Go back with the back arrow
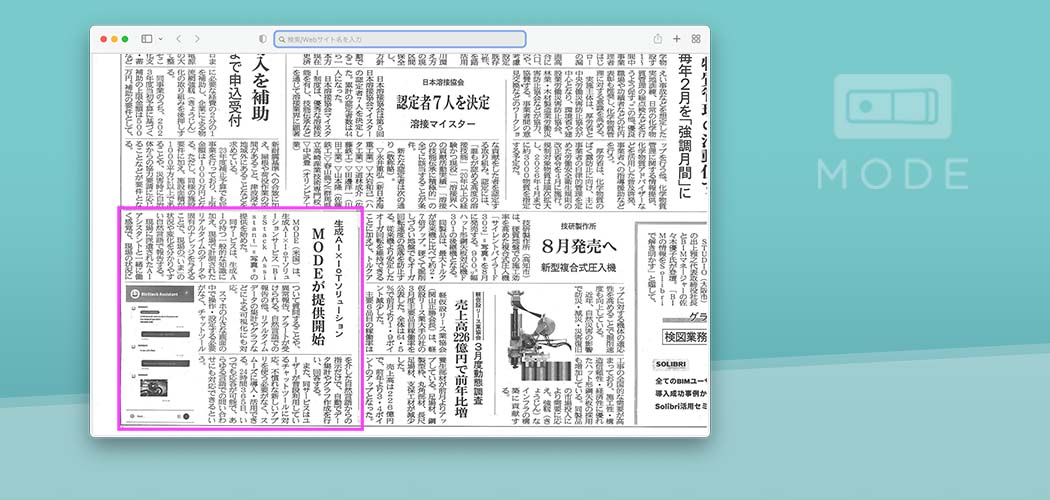 tap(178, 39)
